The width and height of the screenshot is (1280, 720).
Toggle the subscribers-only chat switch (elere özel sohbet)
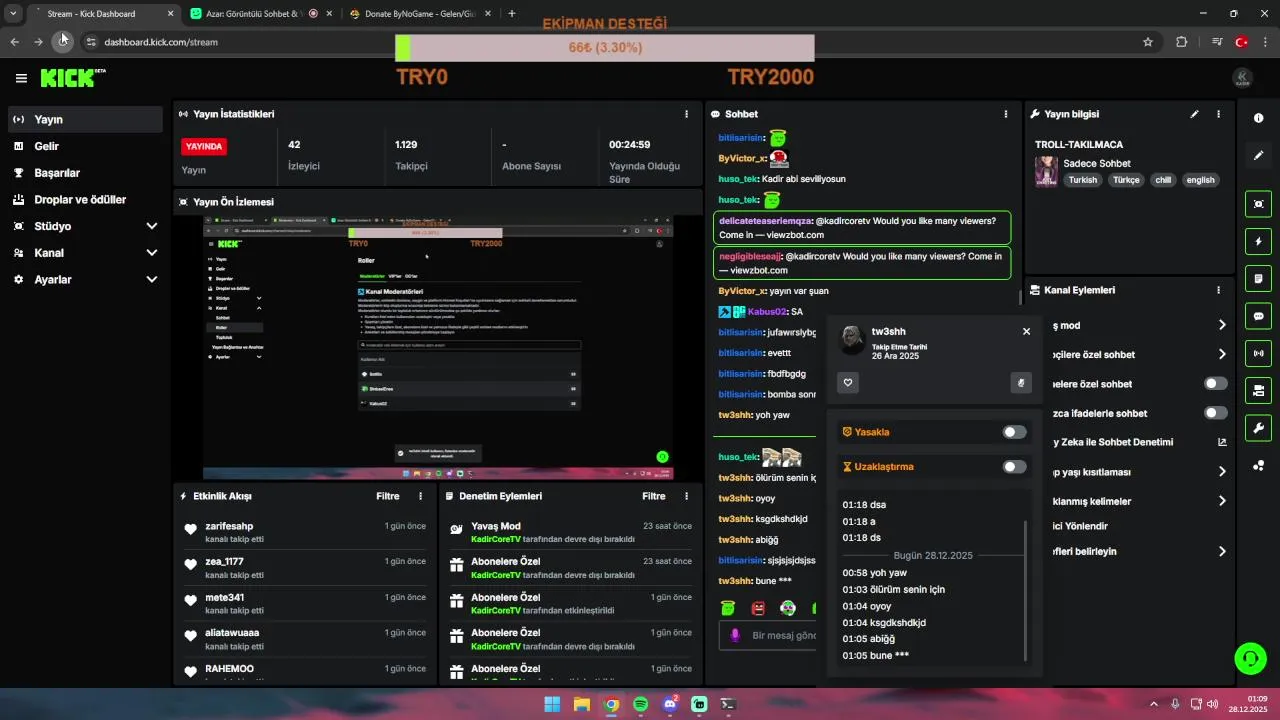point(1216,383)
